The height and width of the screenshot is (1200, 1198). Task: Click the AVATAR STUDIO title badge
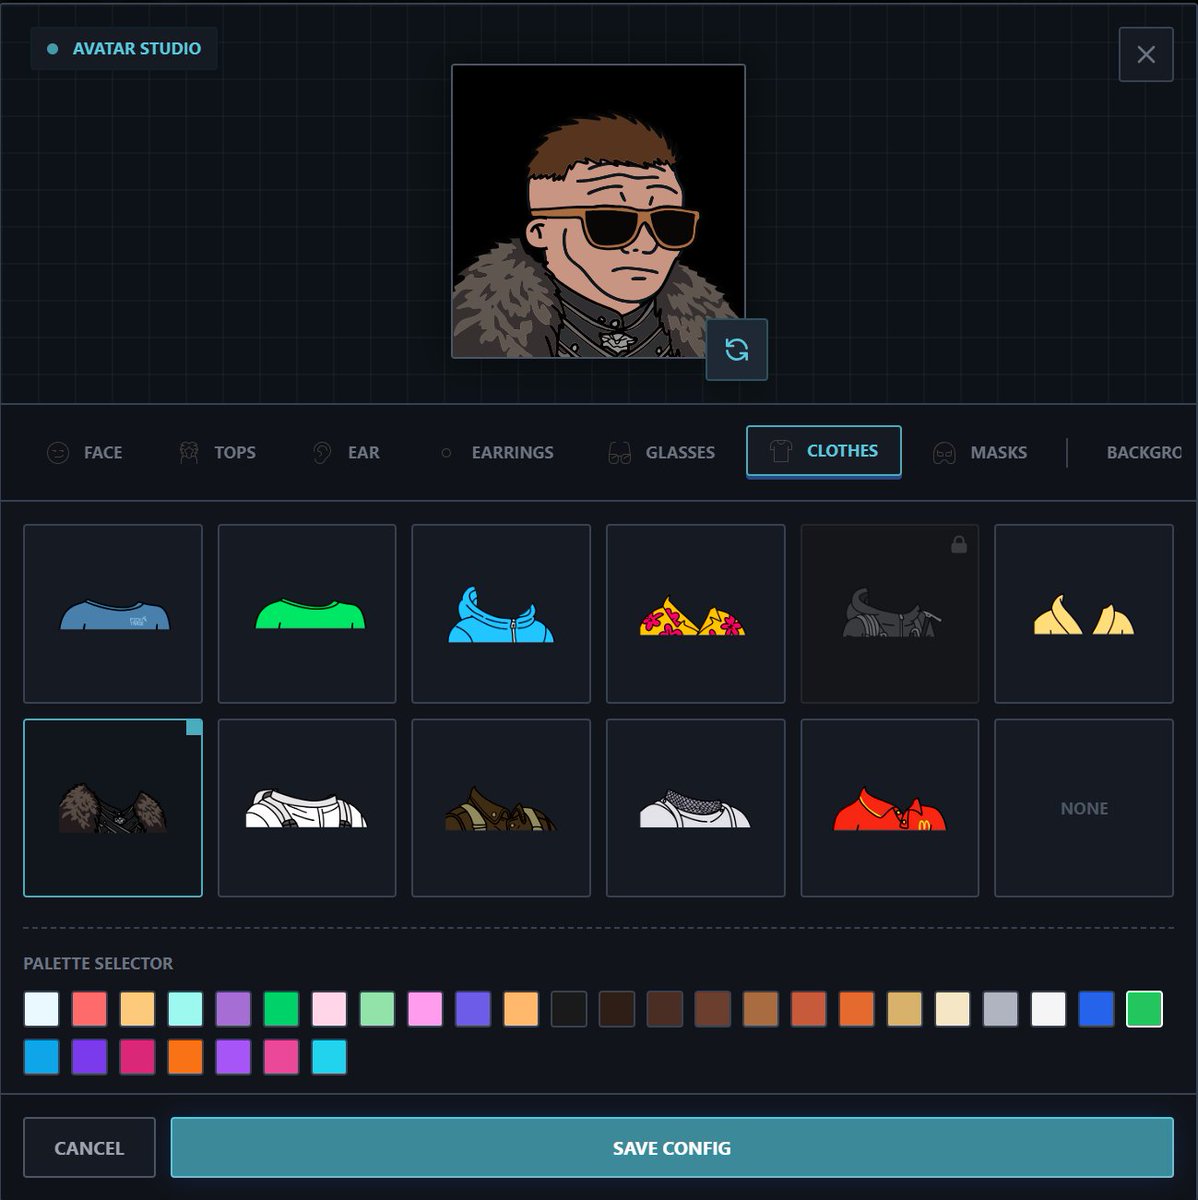coord(124,48)
